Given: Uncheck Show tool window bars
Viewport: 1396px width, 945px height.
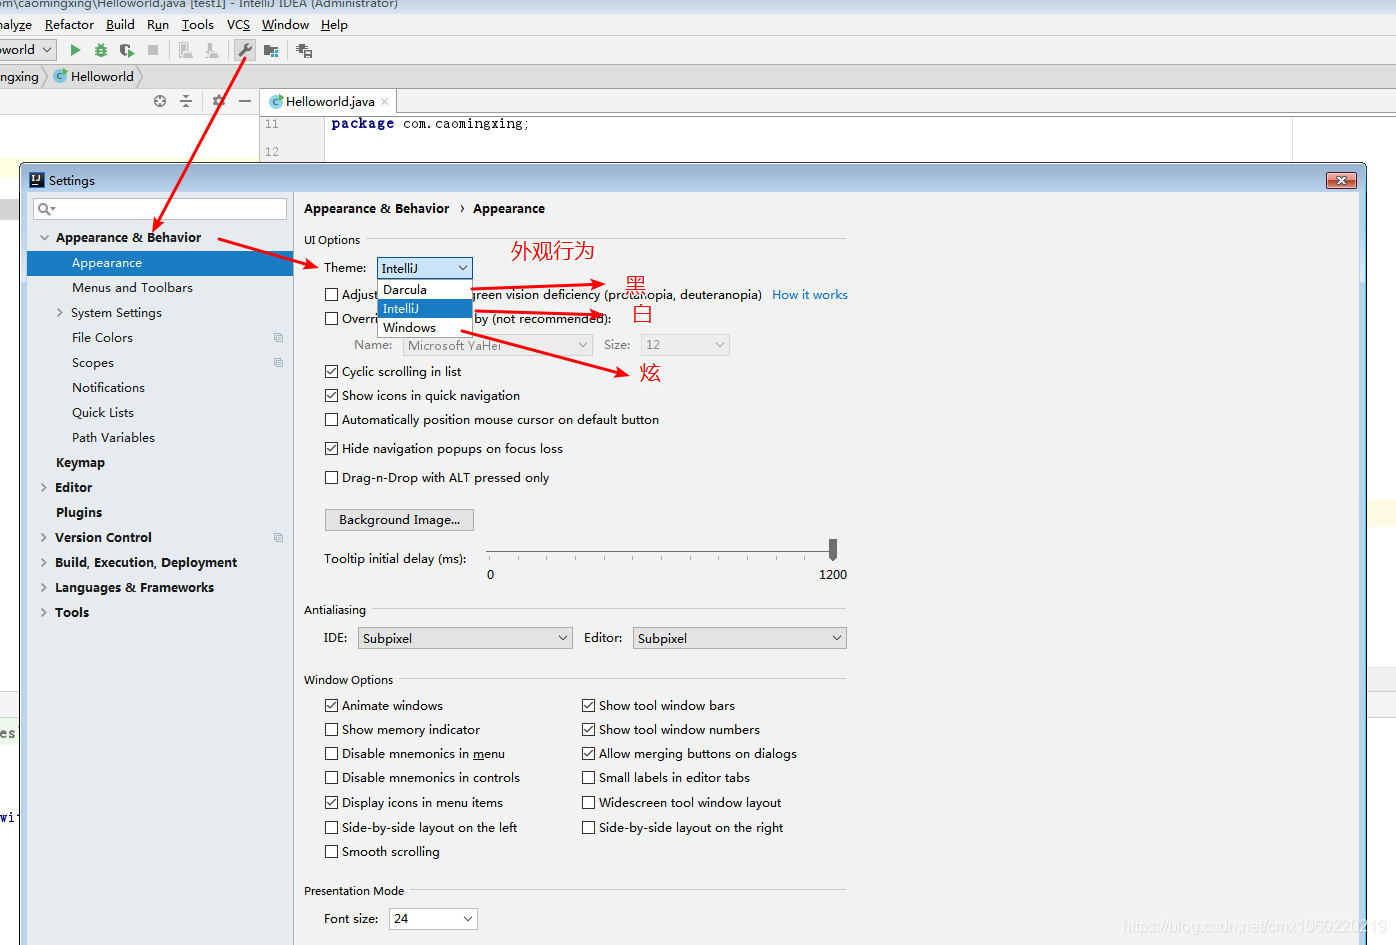Looking at the screenshot, I should [x=588, y=706].
